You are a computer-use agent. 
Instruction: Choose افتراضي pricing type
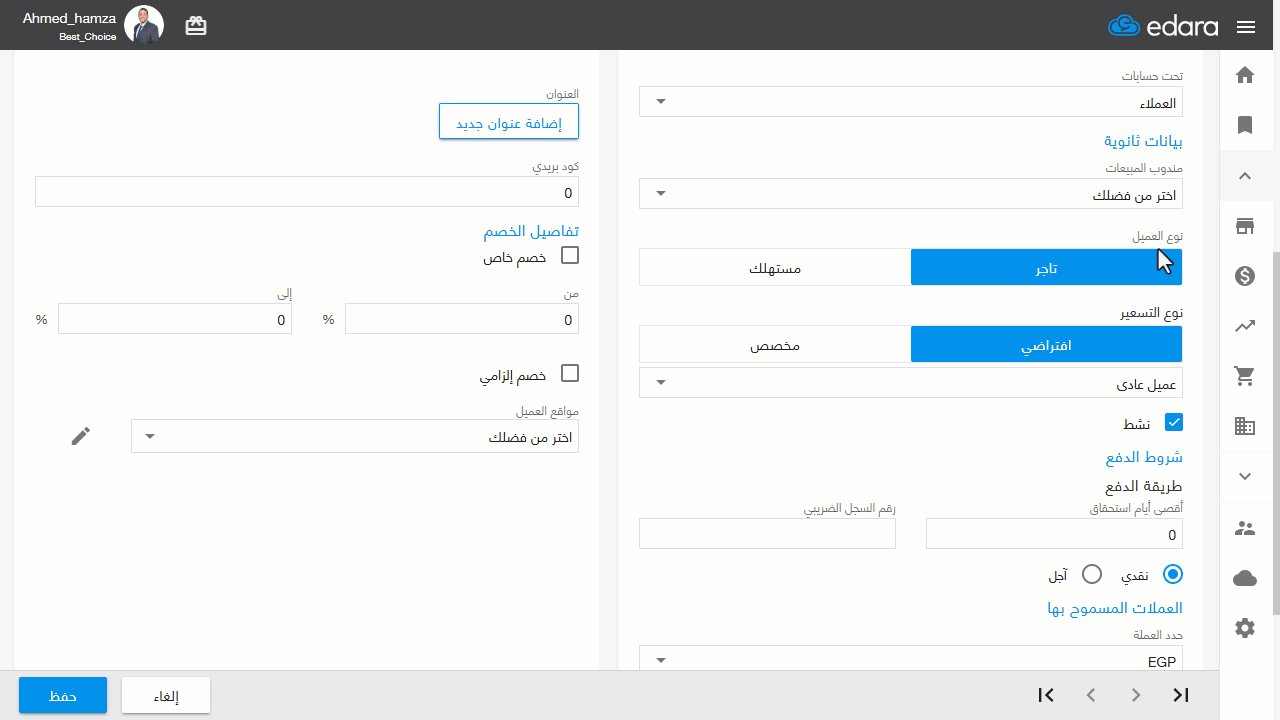[1046, 345]
